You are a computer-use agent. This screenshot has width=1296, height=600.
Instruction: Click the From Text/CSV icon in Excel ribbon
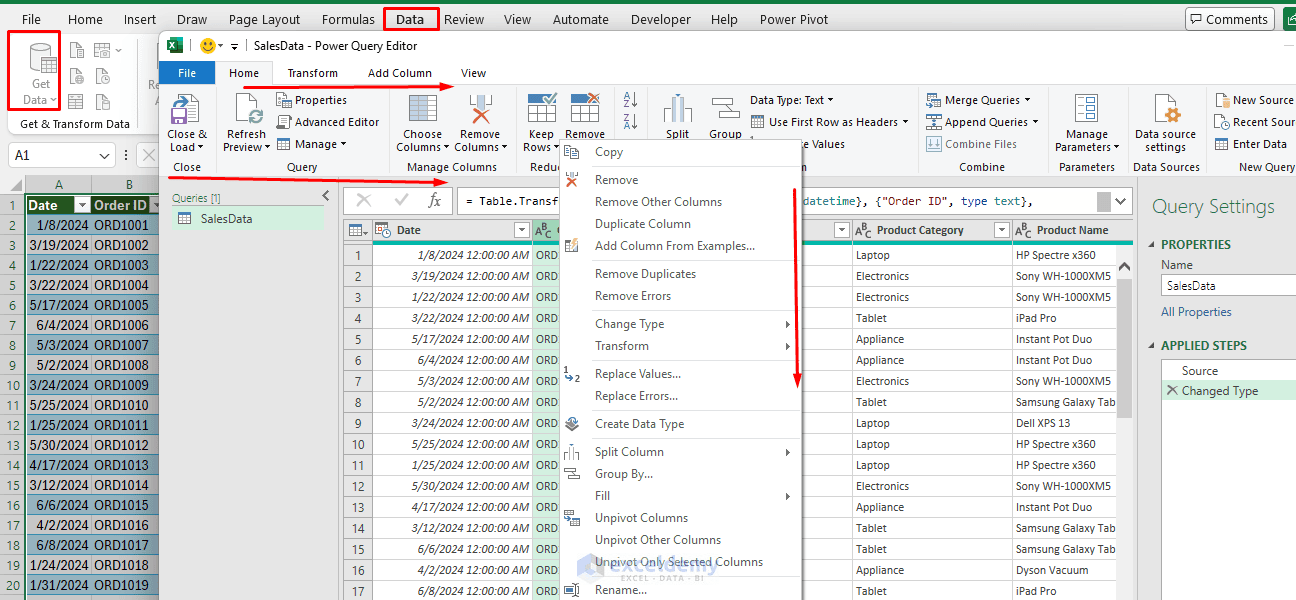point(77,50)
